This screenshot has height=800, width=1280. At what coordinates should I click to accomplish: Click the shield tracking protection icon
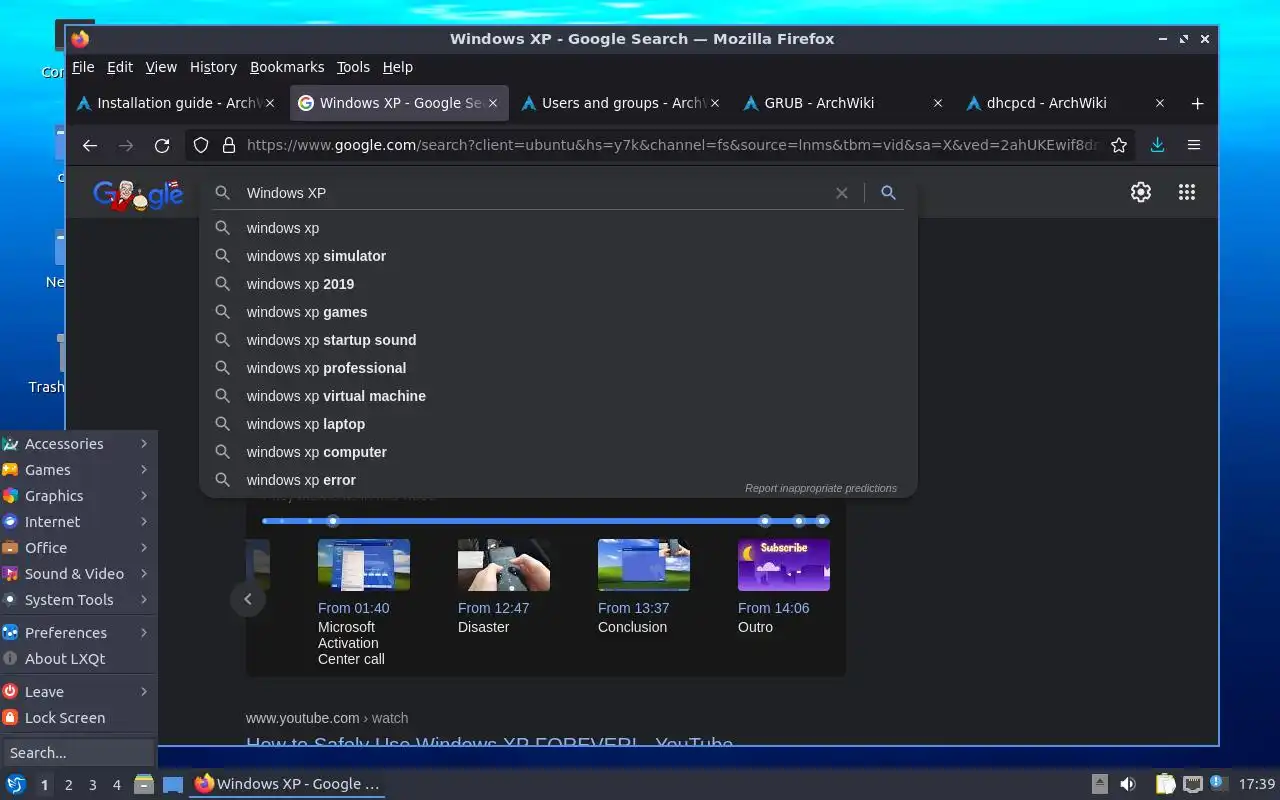(201, 145)
